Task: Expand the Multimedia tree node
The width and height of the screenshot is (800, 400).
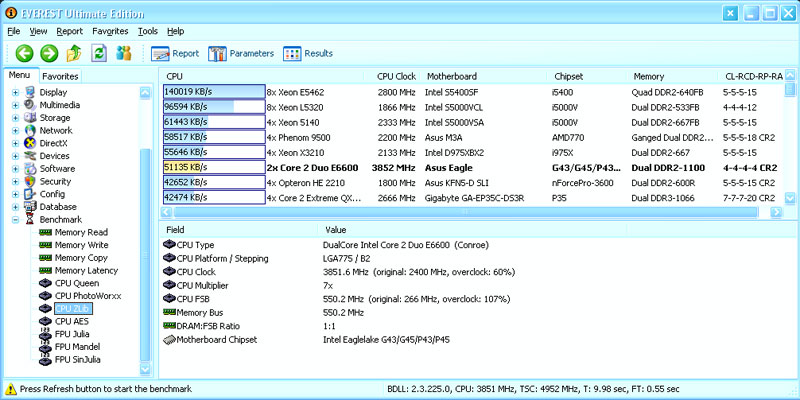Action: 15,105
